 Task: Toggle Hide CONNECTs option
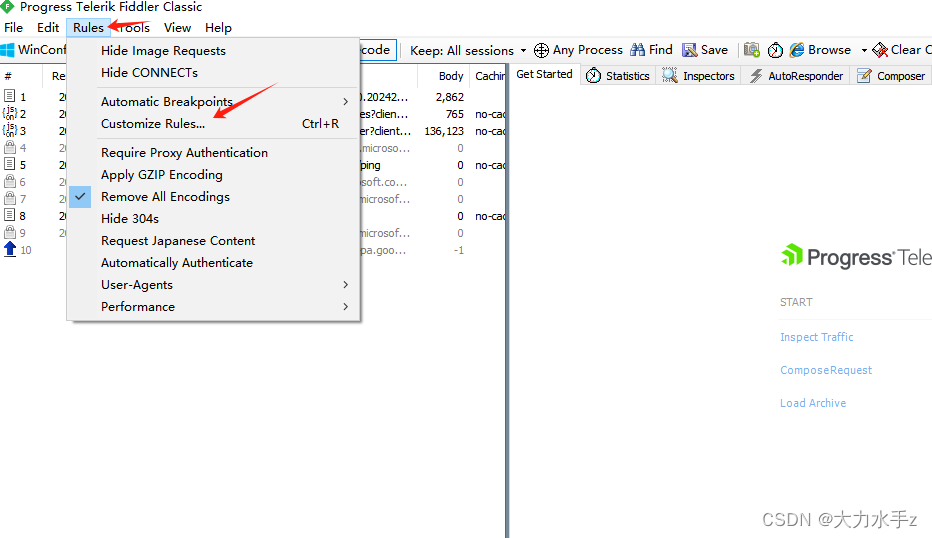(213, 73)
